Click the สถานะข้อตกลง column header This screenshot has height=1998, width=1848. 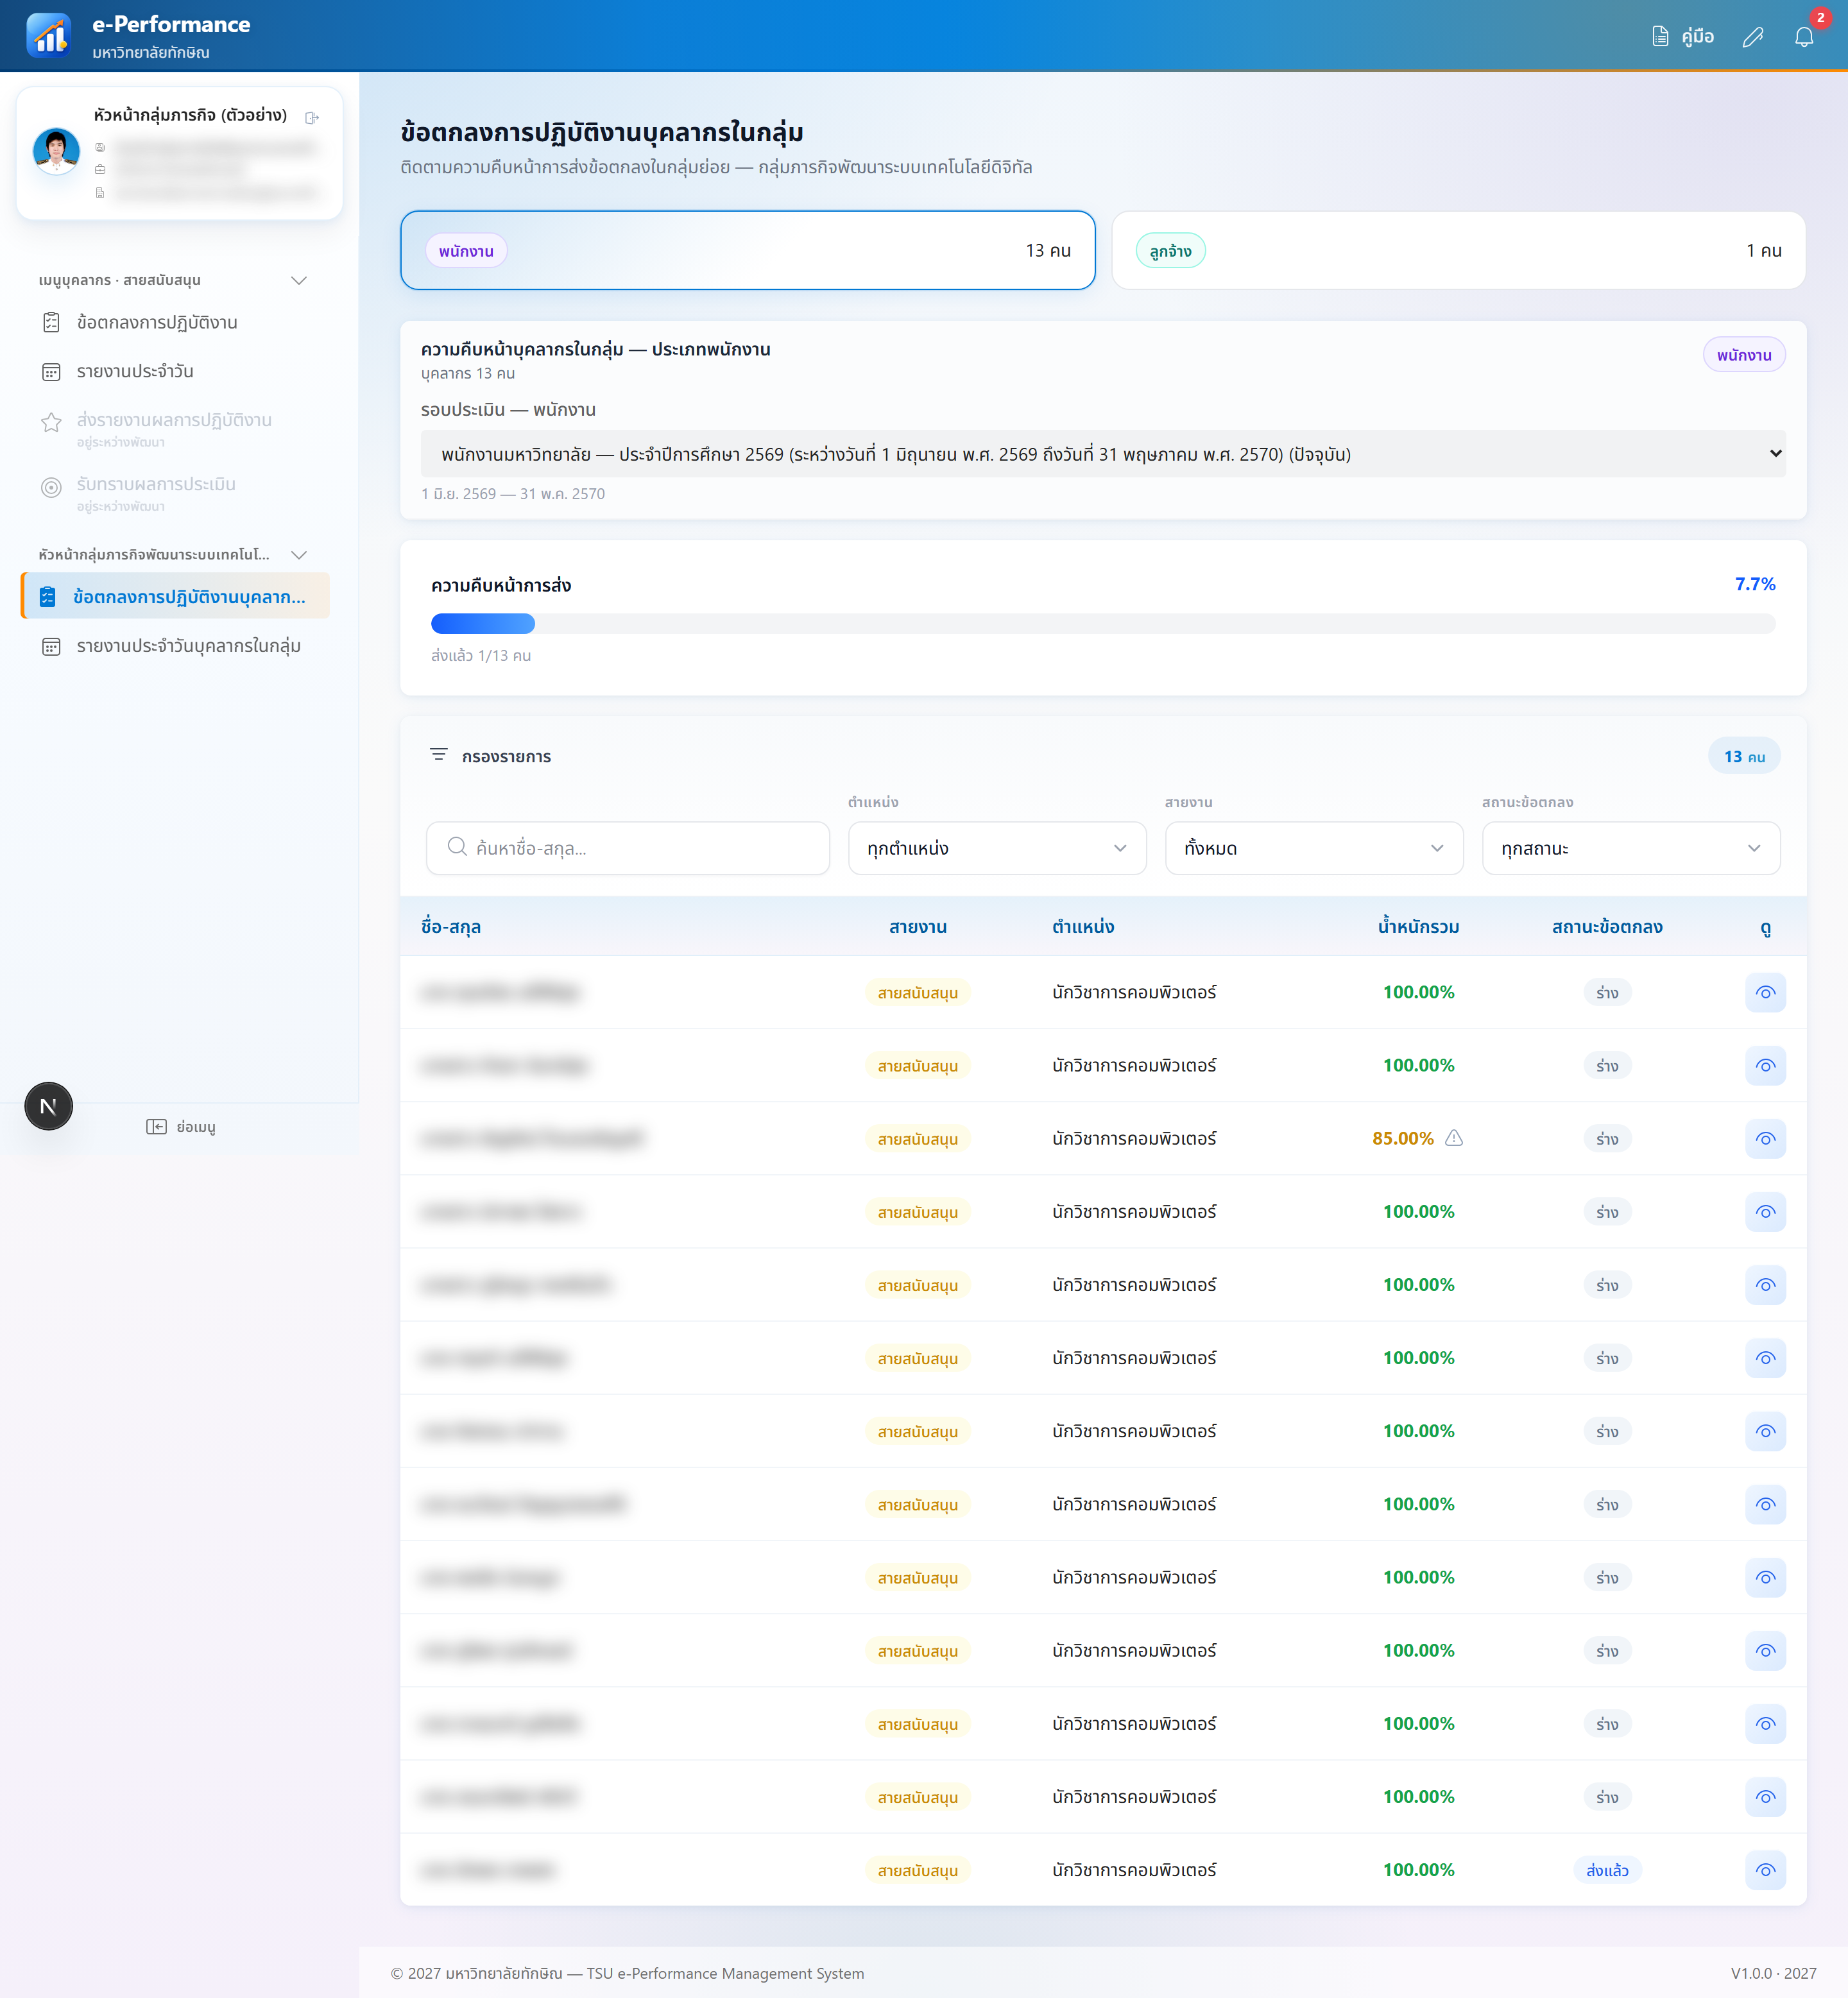1607,927
